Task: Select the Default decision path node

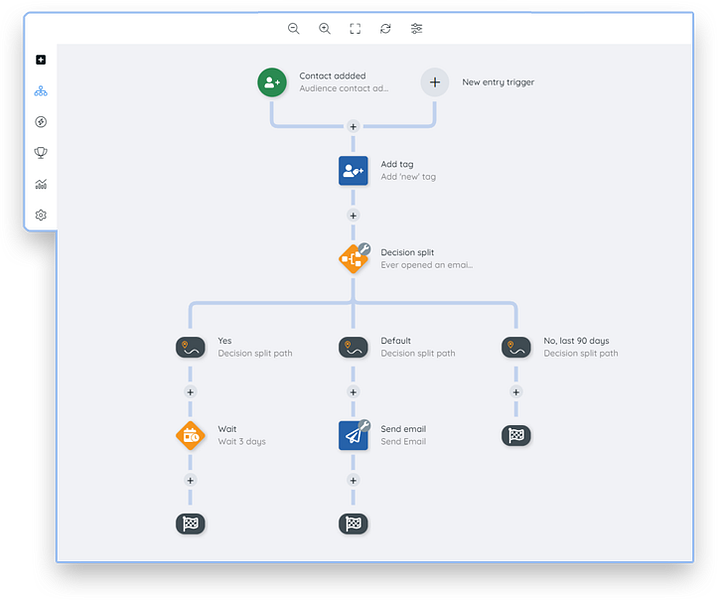Action: click(353, 348)
